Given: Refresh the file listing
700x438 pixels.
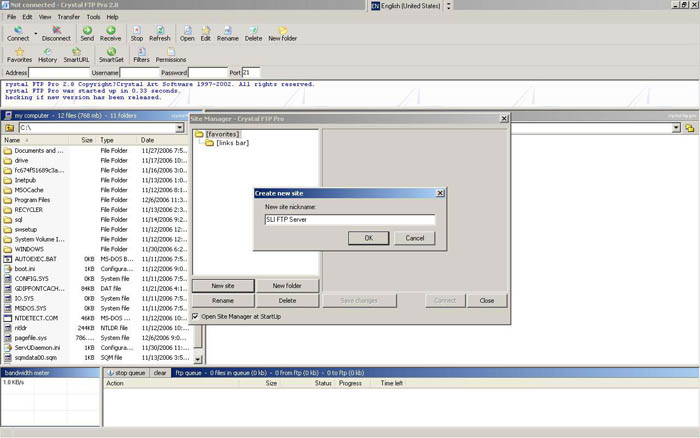Looking at the screenshot, I should pos(160,33).
